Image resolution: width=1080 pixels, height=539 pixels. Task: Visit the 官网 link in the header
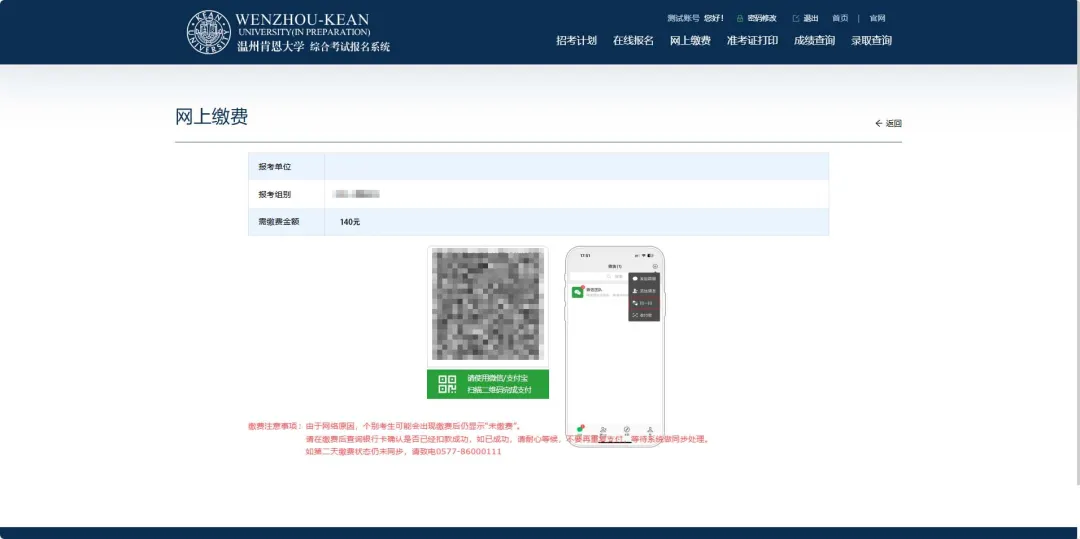(x=877, y=18)
